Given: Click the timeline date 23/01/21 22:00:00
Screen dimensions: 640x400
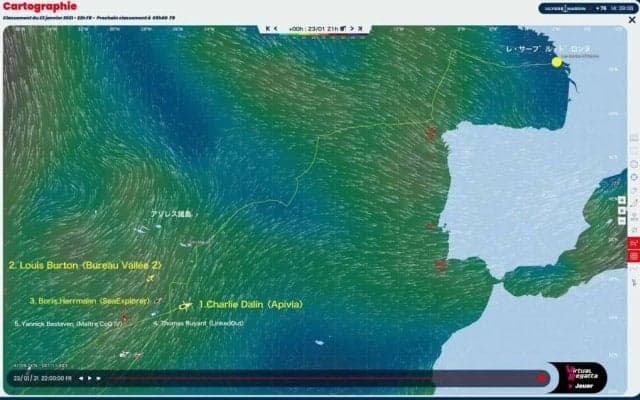Looking at the screenshot, I should pyautogui.click(x=42, y=378).
